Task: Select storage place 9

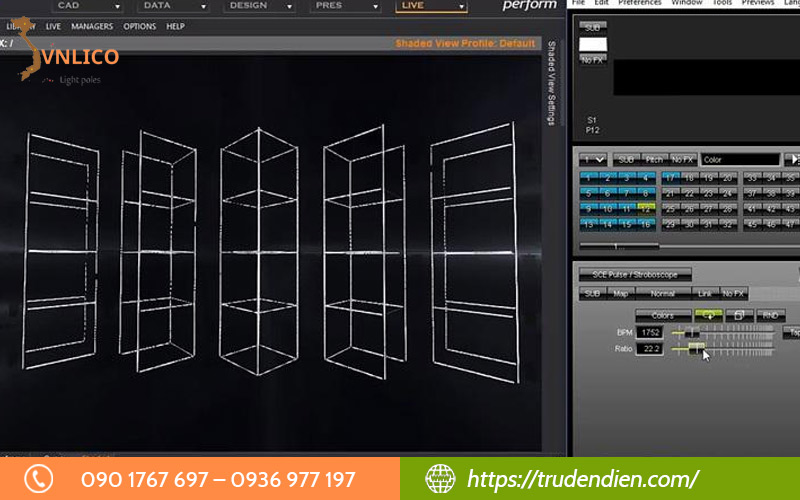Action: (588, 209)
